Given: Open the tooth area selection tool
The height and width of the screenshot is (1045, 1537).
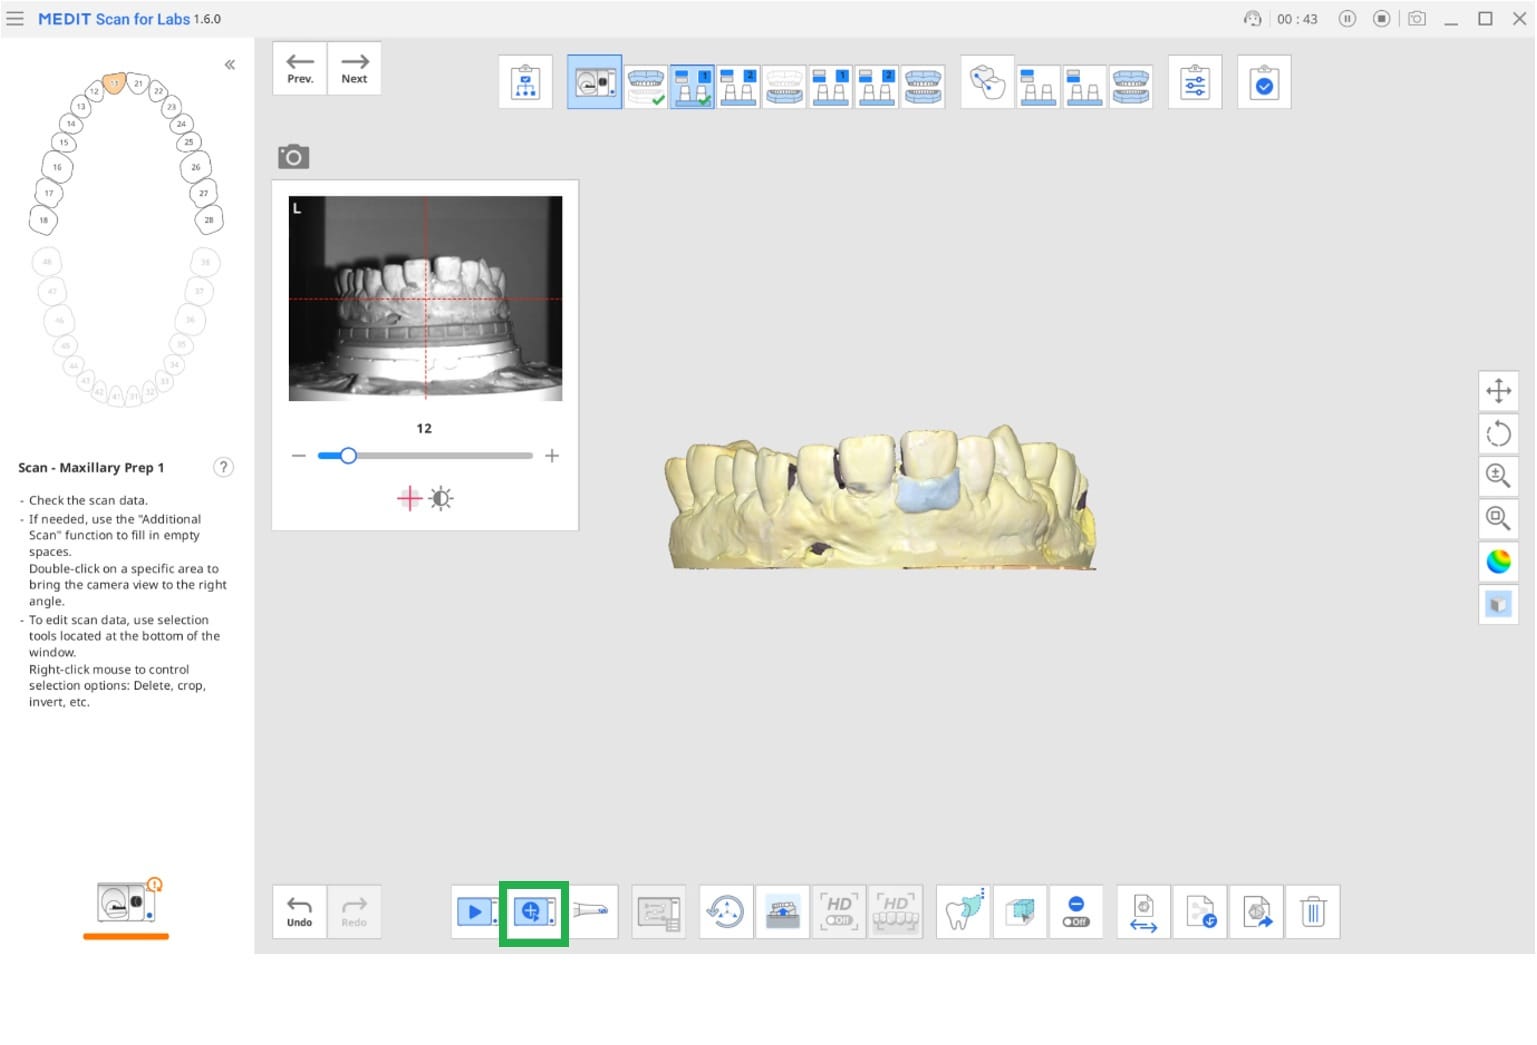Looking at the screenshot, I should point(964,912).
